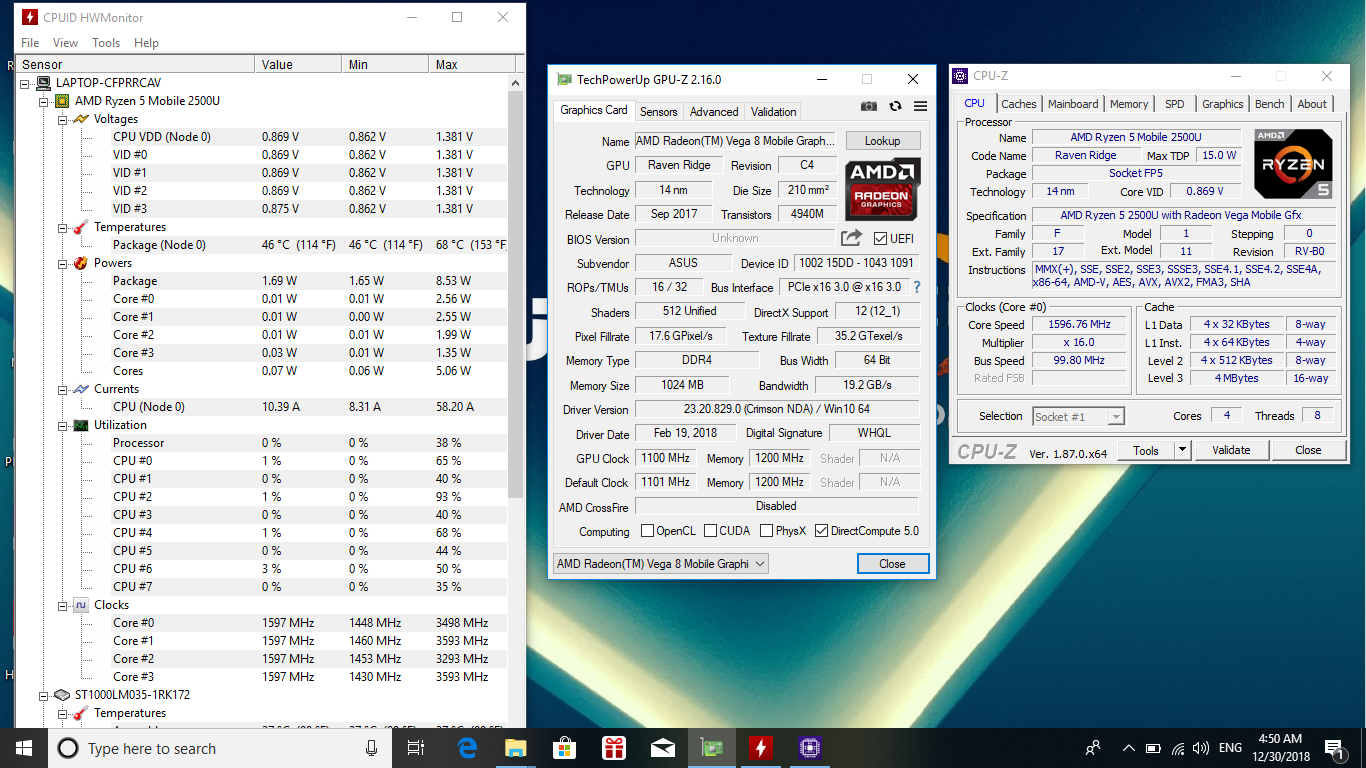The image size is (1366, 768).
Task: Click the Tools button in CPU-Z
Action: (1146, 450)
